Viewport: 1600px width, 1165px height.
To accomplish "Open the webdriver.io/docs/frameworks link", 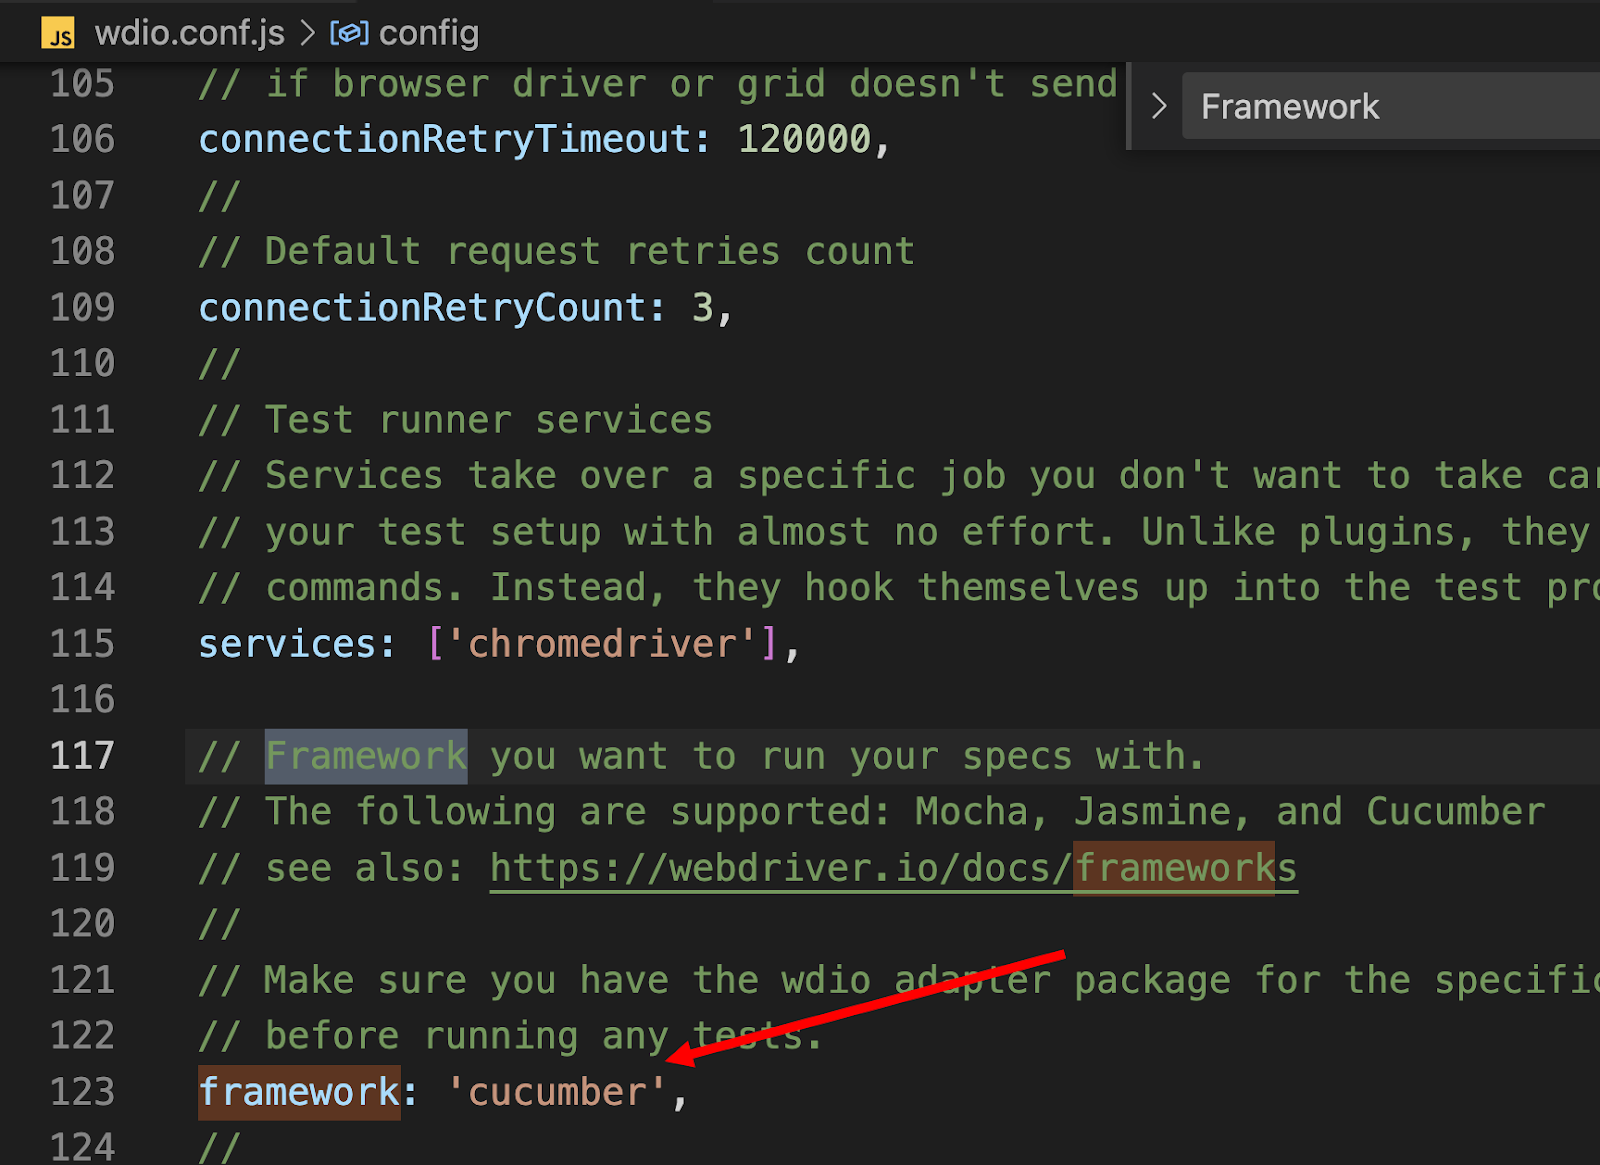I will pyautogui.click(x=893, y=868).
